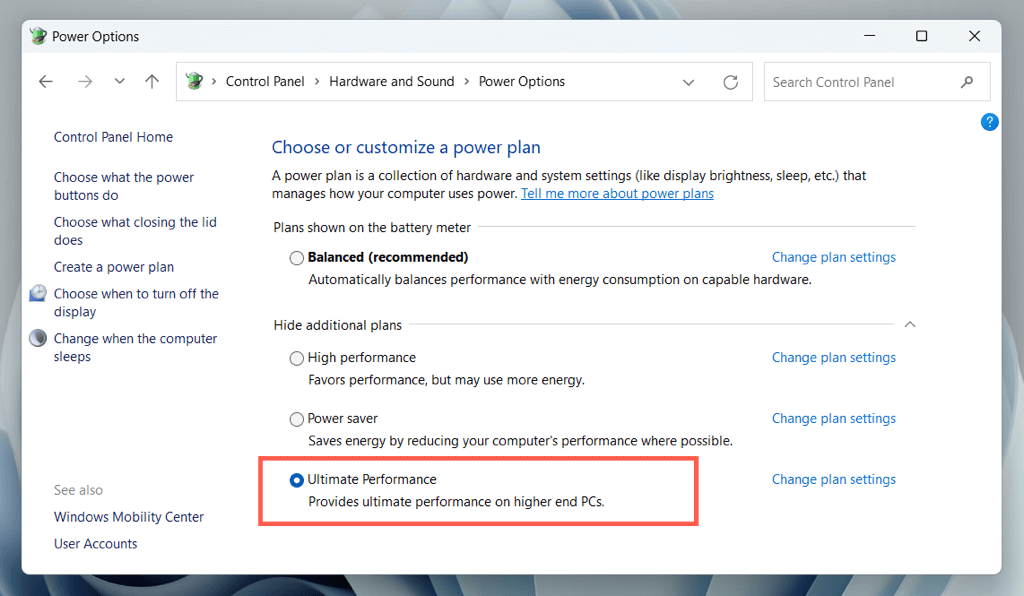Click Hardware and Sound in the breadcrumb

[391, 82]
